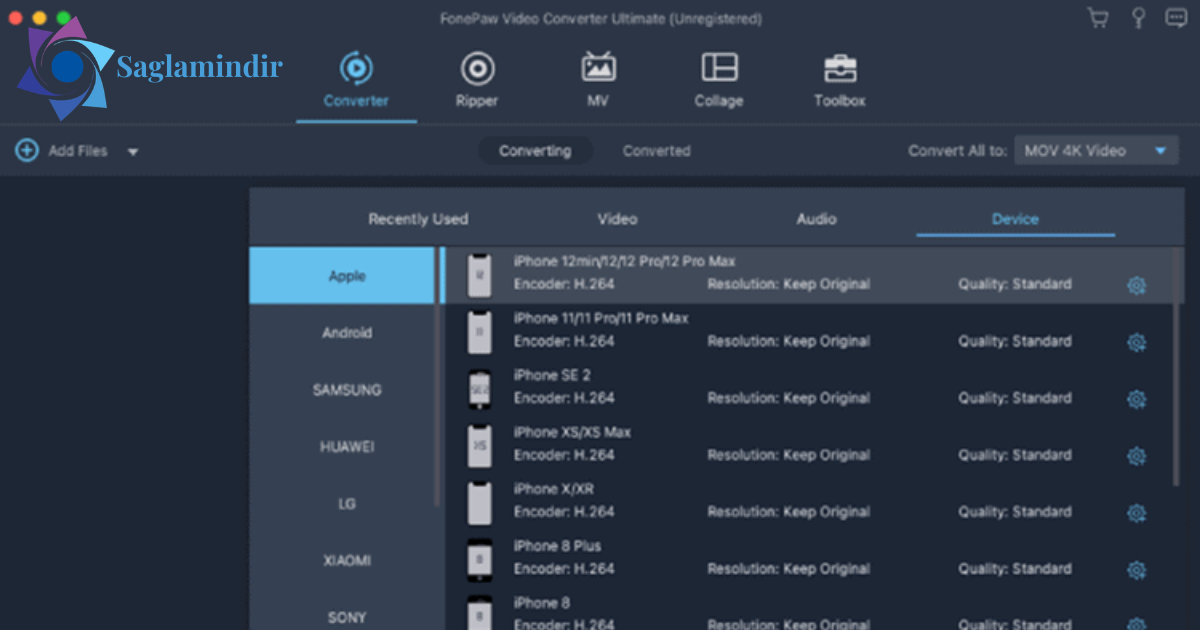Open the MV module
The height and width of the screenshot is (630, 1200).
click(x=598, y=80)
